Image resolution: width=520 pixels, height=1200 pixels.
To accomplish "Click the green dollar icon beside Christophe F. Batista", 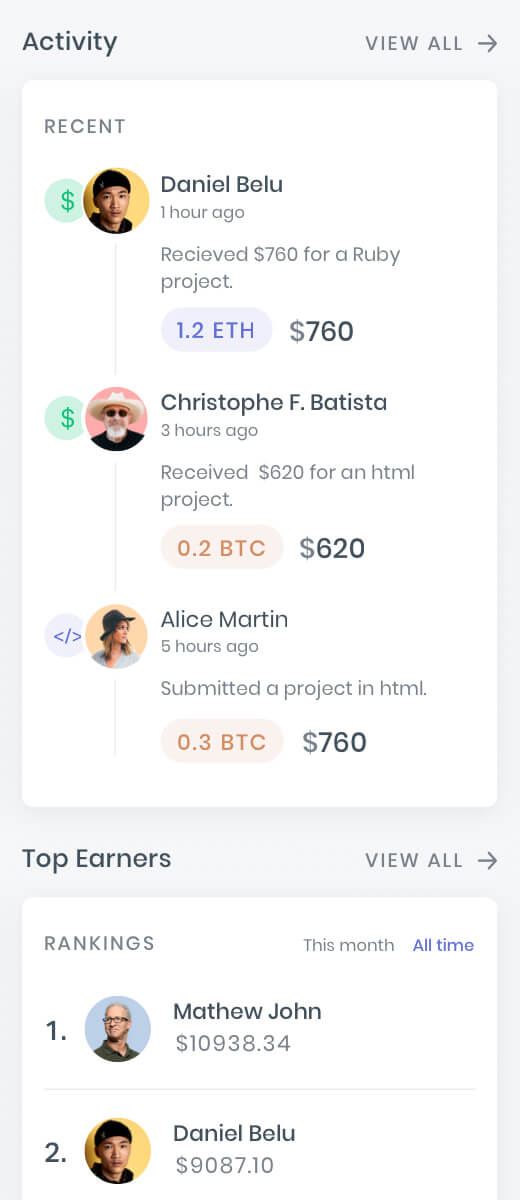I will [67, 418].
